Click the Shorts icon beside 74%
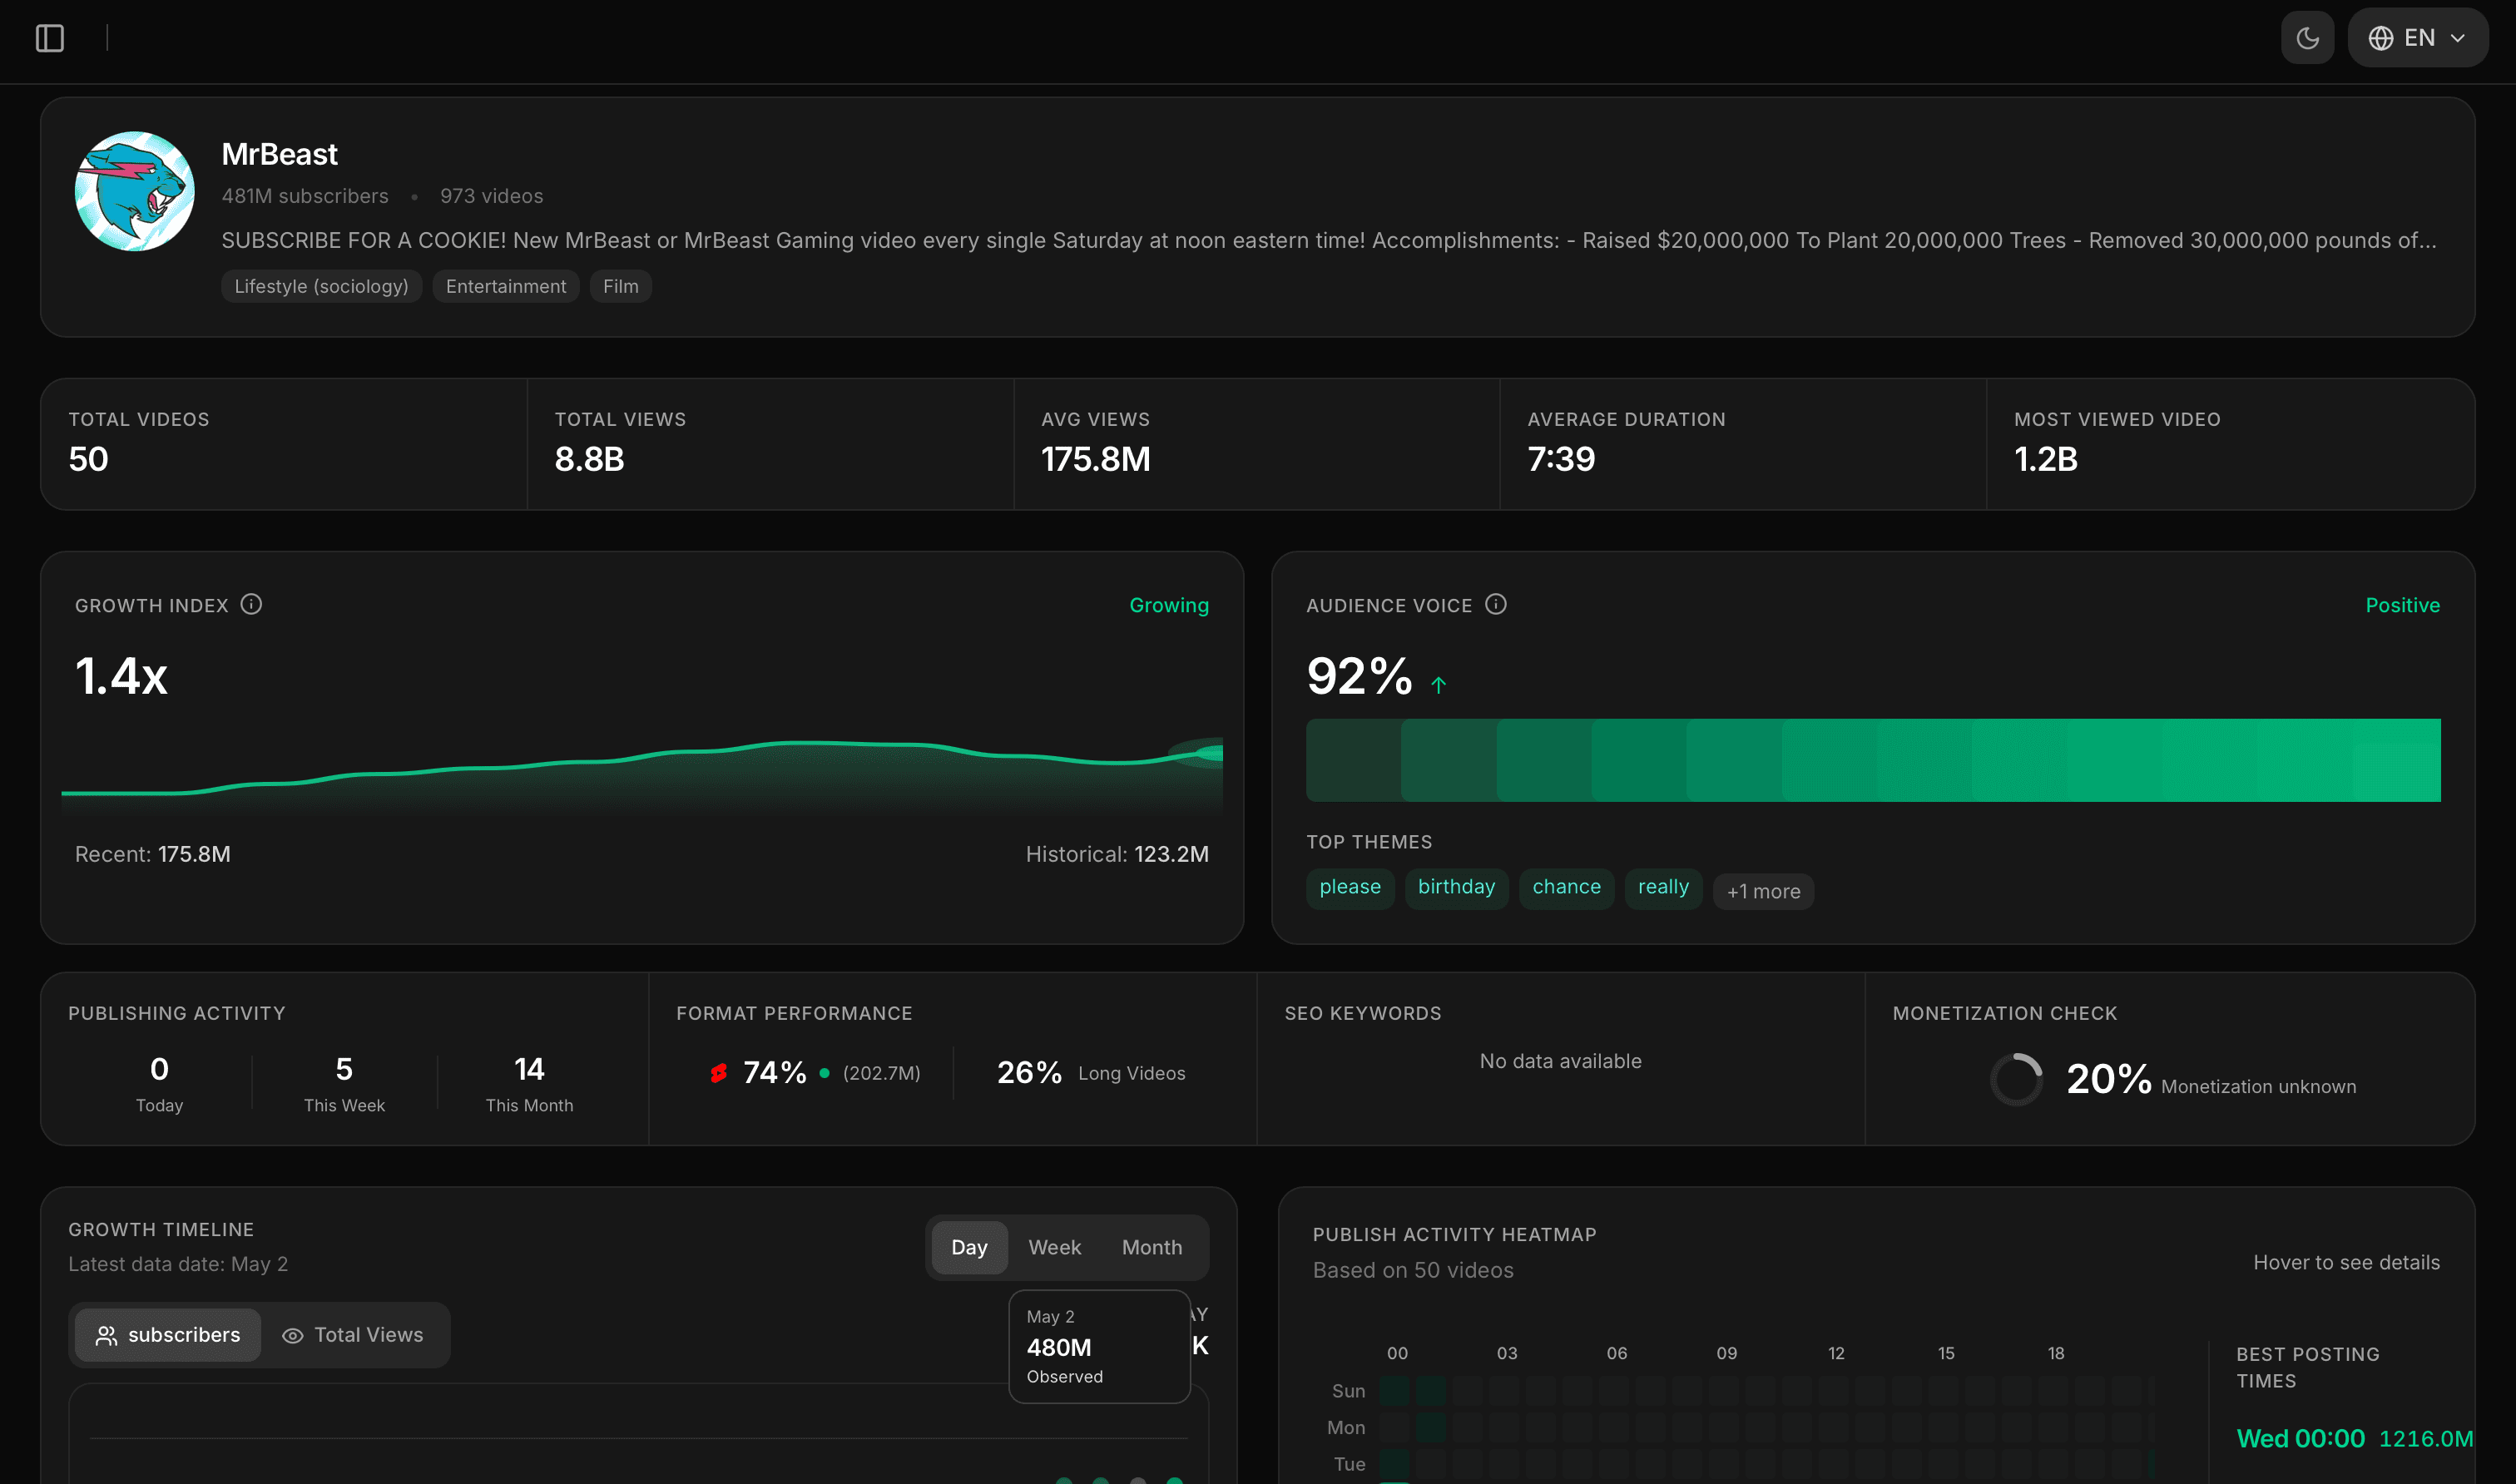This screenshot has width=2516, height=1484. 718,1073
